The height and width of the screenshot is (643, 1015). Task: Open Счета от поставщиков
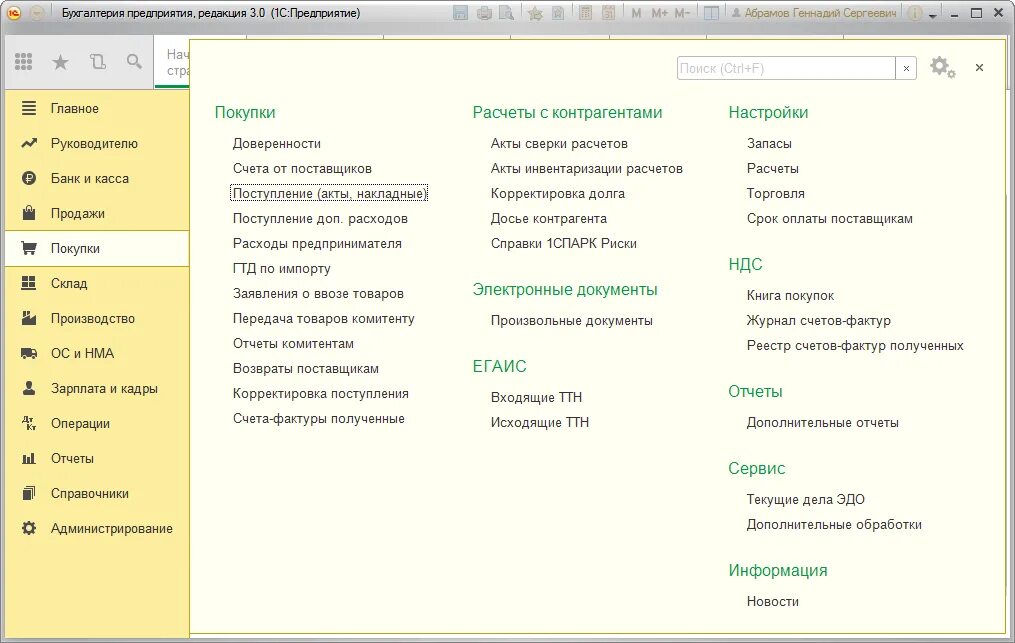click(302, 168)
